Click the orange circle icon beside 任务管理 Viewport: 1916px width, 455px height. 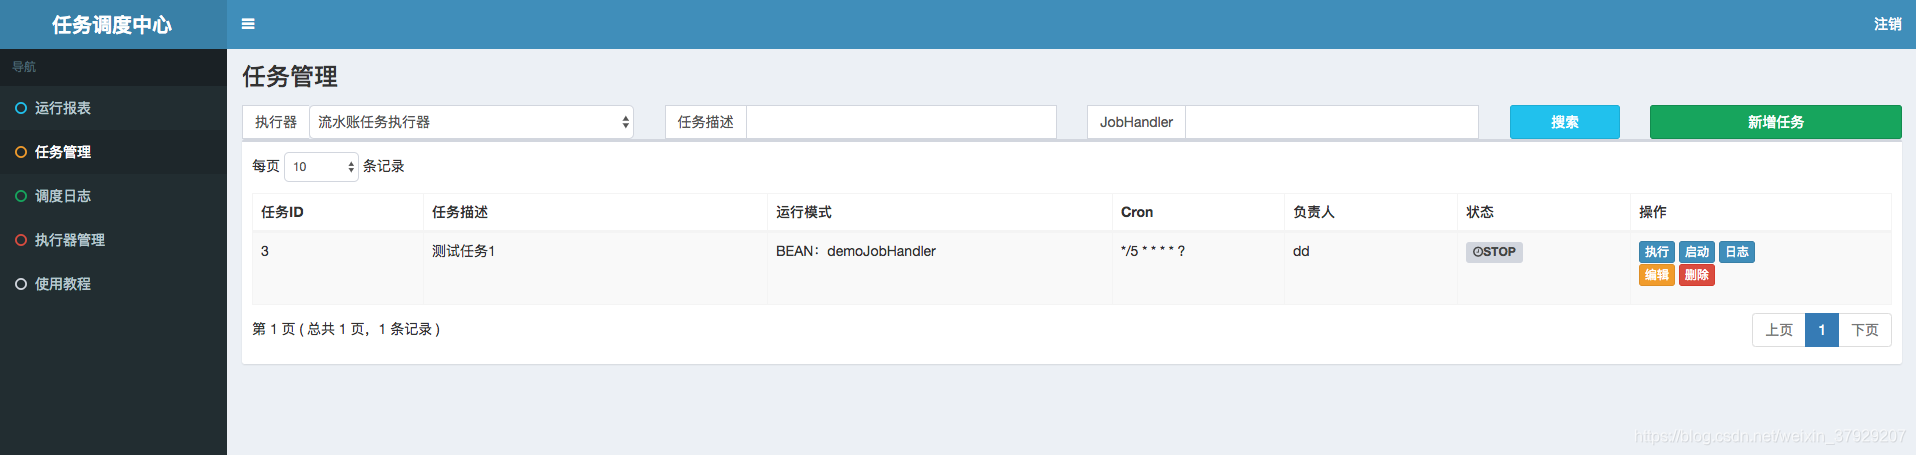coord(21,152)
